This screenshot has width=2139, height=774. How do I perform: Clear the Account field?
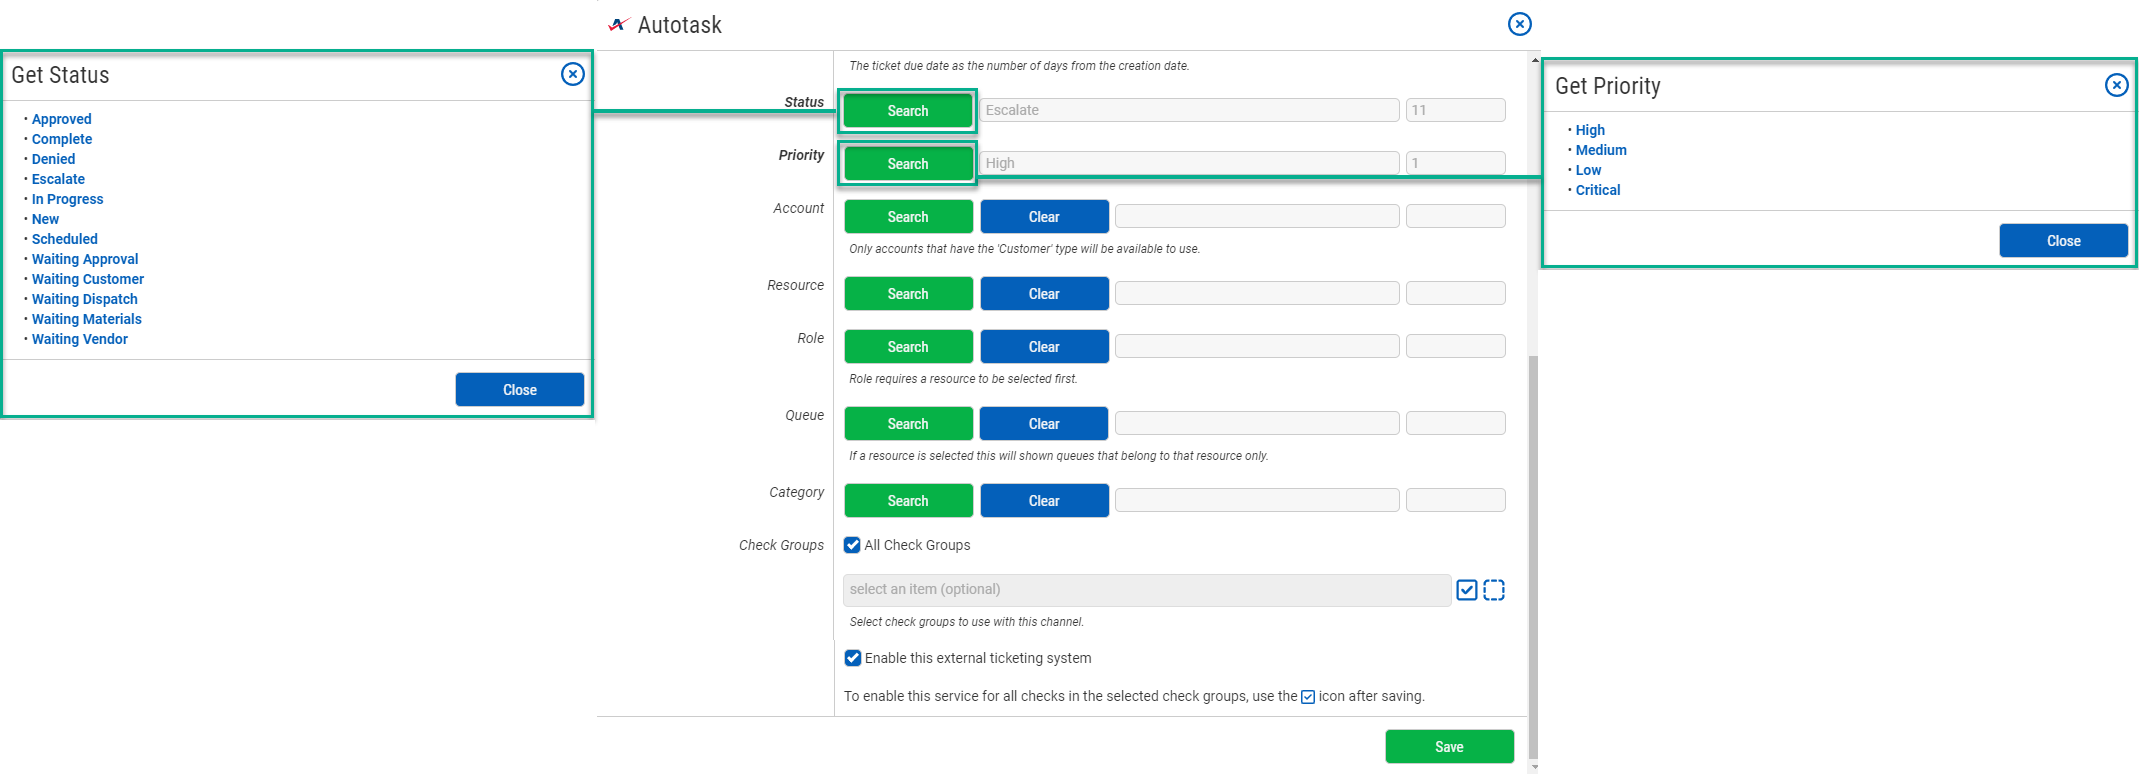coord(1044,217)
